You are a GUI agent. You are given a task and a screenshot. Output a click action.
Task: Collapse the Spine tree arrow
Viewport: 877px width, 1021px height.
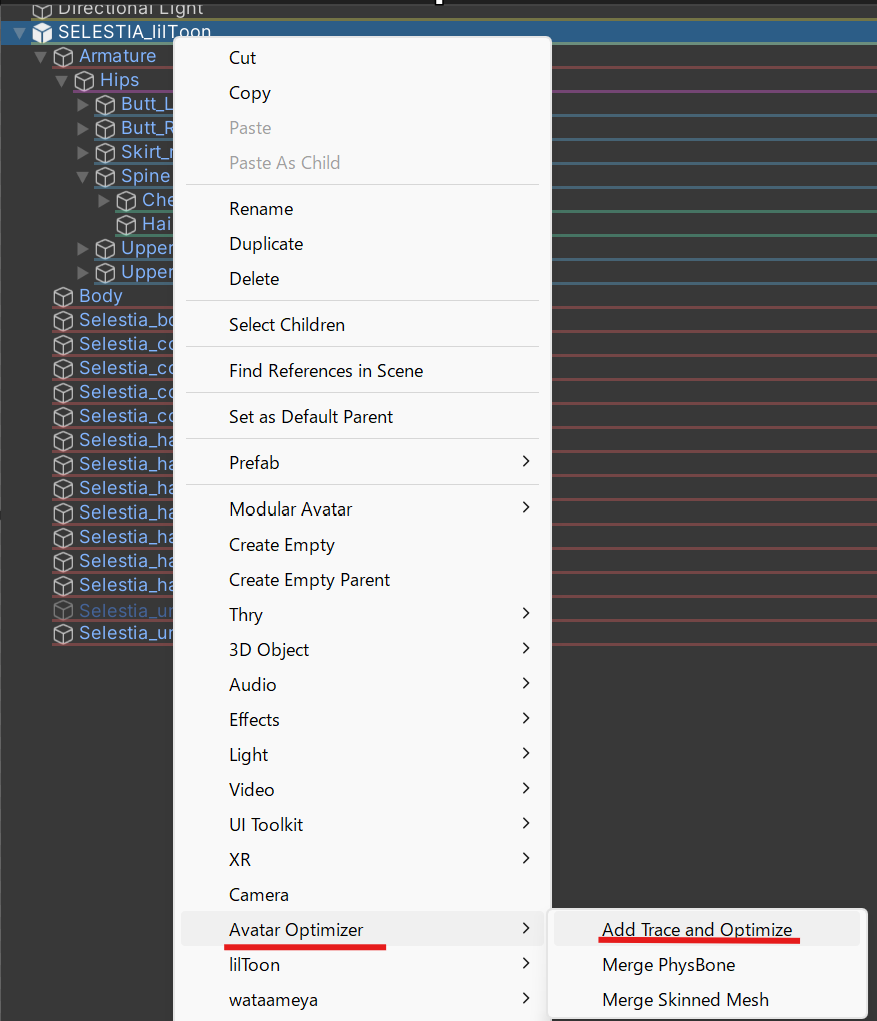point(82,176)
